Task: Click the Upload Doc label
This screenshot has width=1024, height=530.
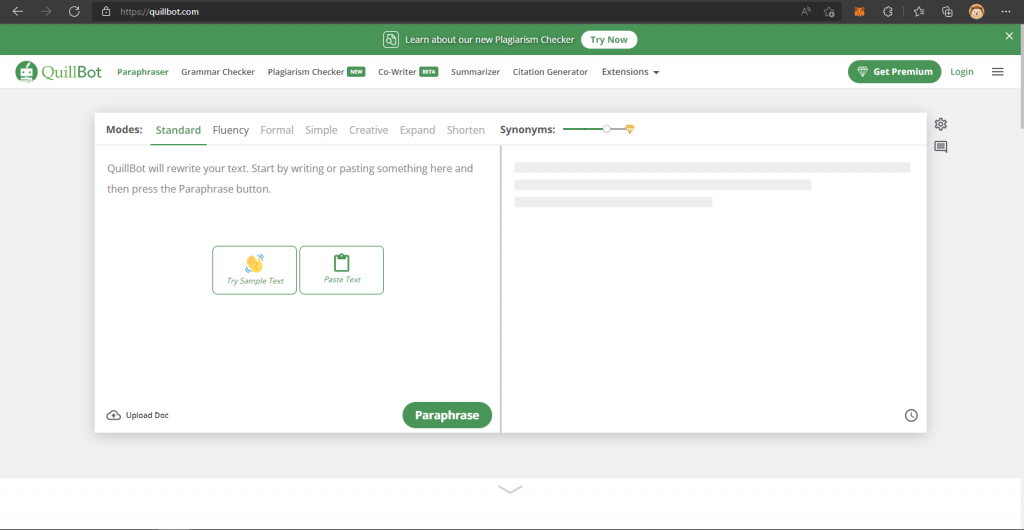Action: (x=147, y=415)
